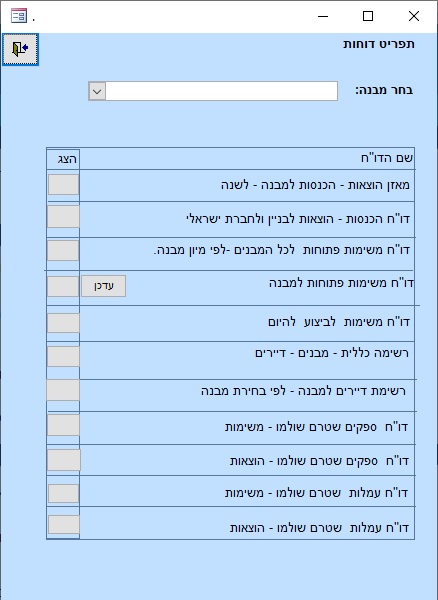Click the exit door icon button
438x600 pixels.
pos(20,49)
